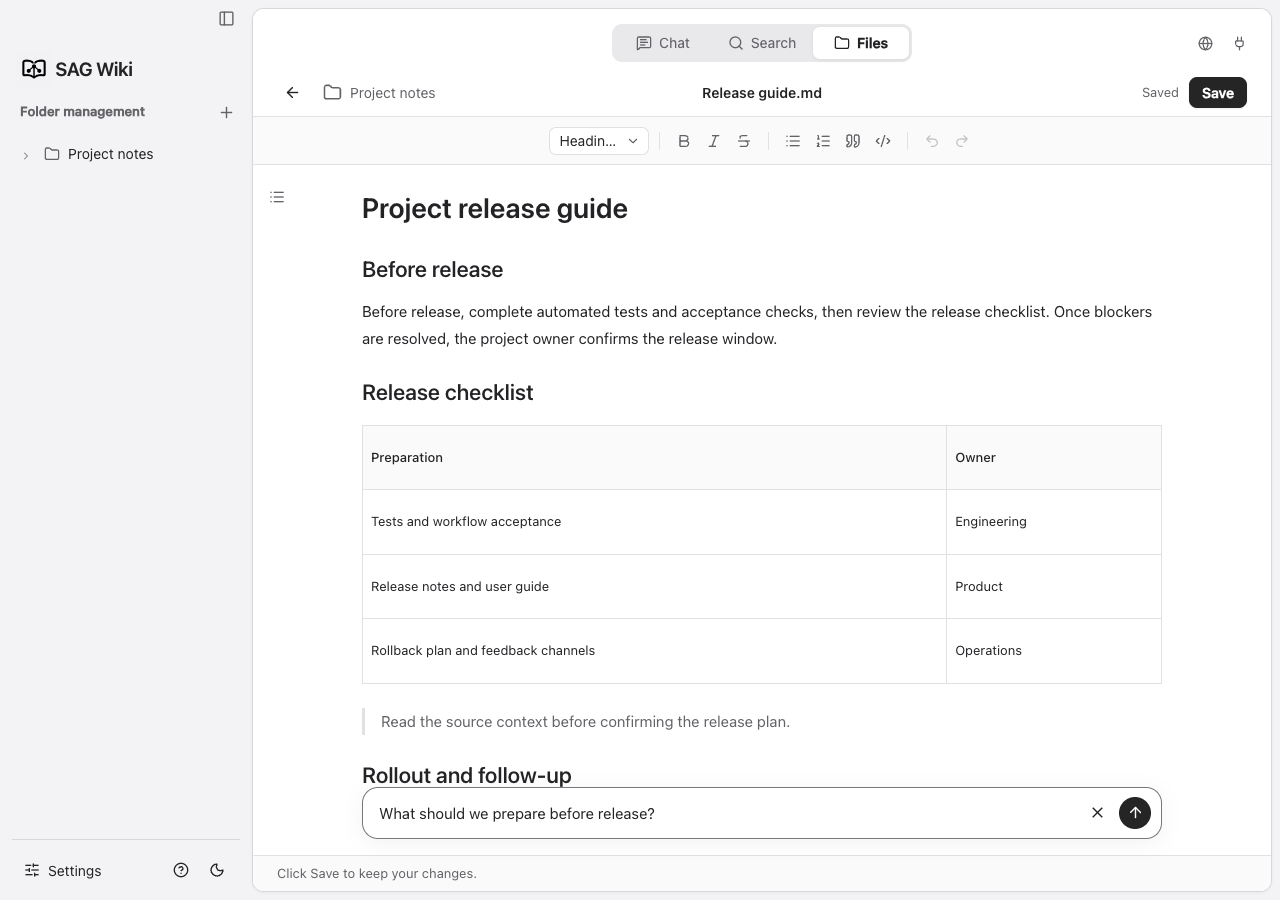Click the Operations table cell

(x=1054, y=651)
